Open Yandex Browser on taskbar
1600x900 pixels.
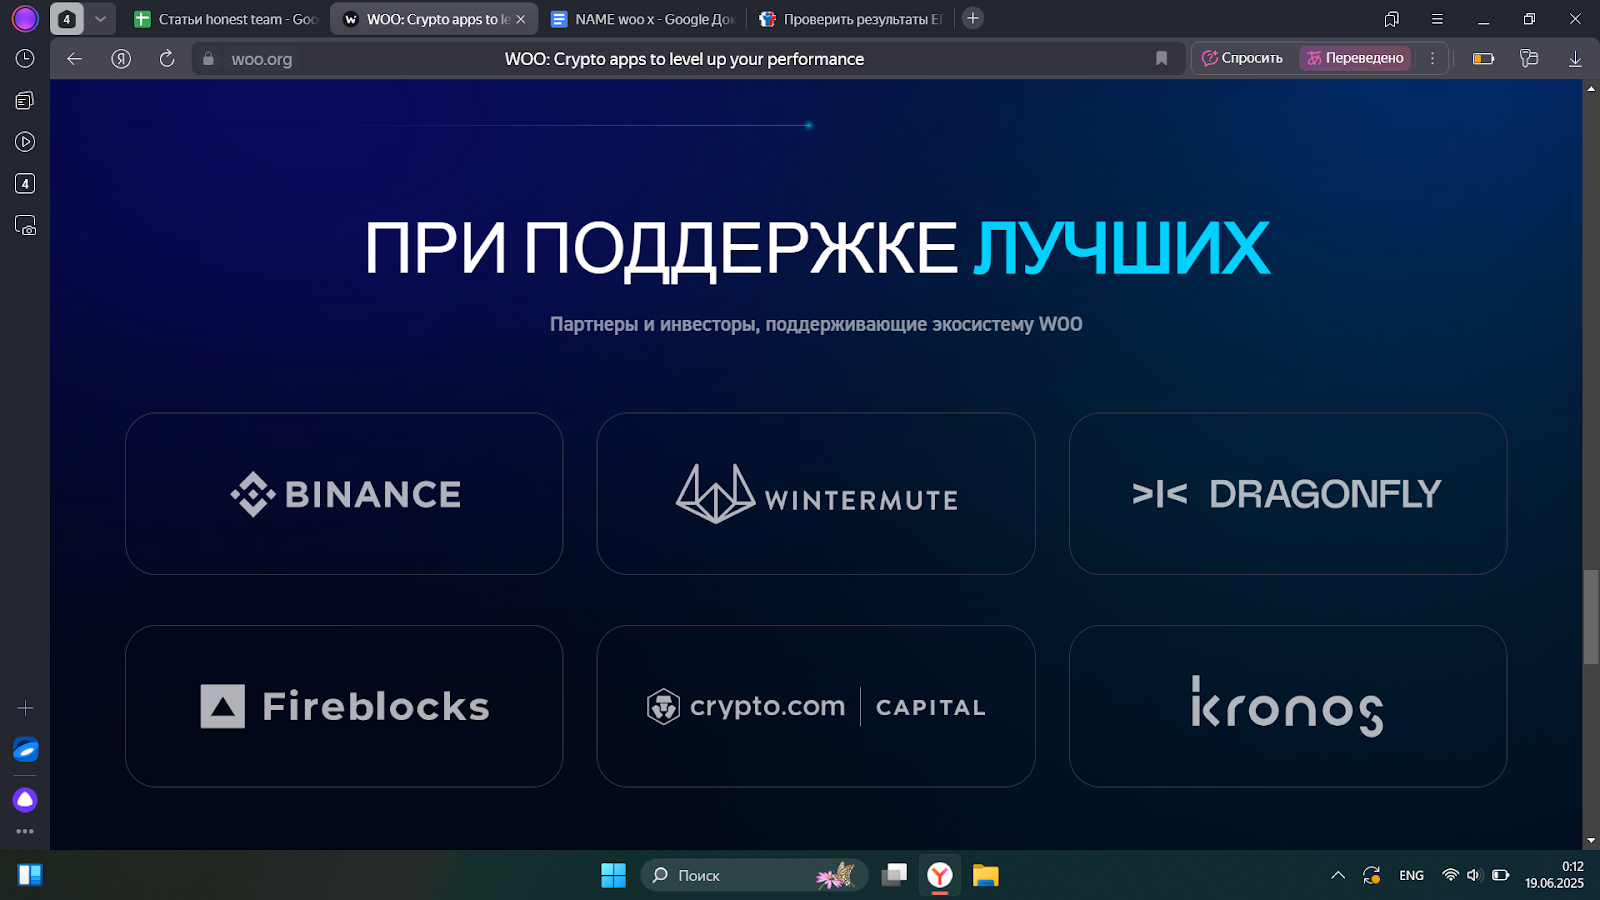940,875
